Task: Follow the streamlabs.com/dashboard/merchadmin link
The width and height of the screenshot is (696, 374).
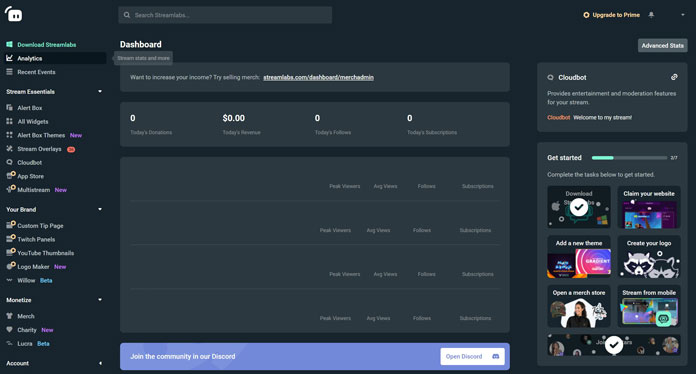Action: point(318,77)
